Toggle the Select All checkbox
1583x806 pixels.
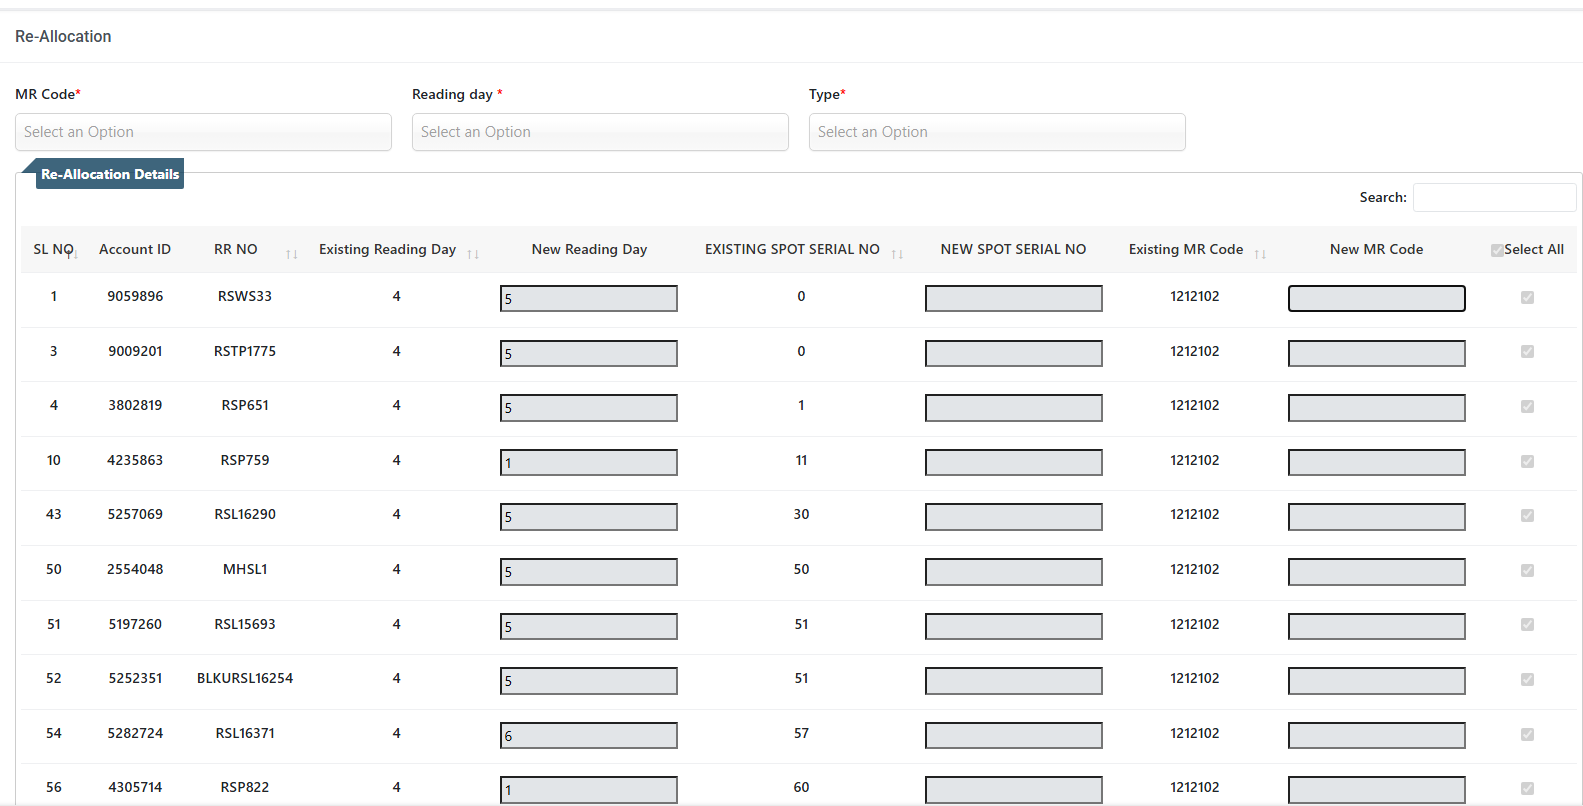click(x=1497, y=250)
